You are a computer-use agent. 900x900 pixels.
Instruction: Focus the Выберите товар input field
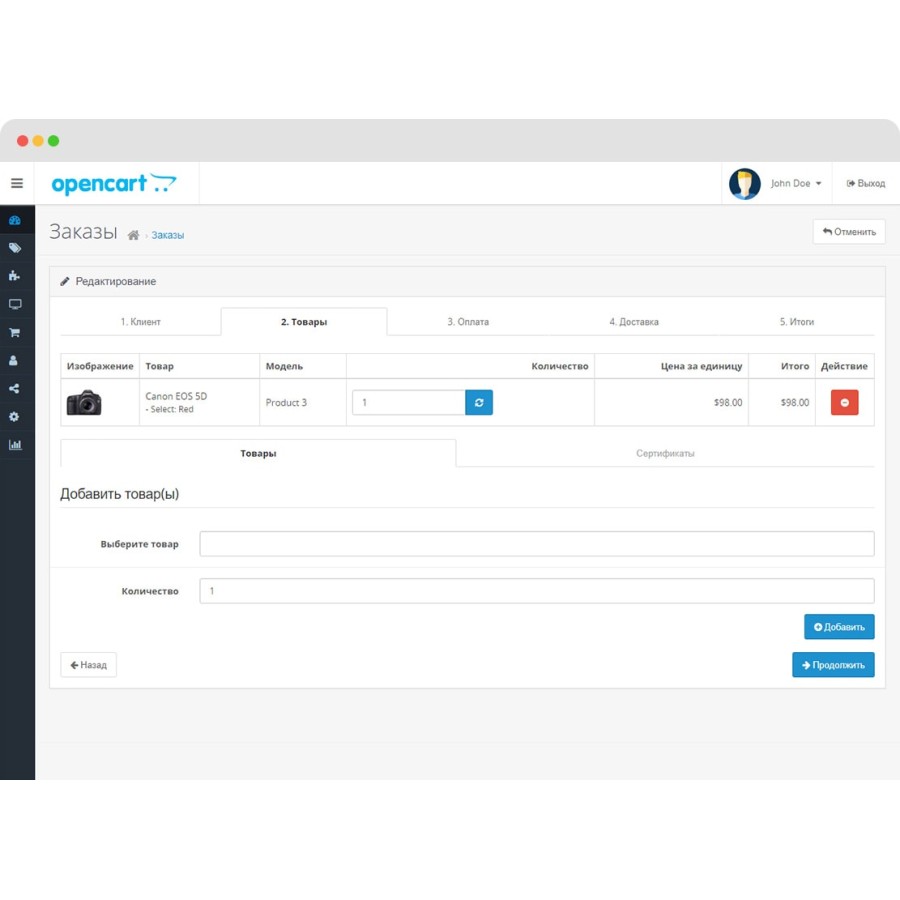[x=537, y=544]
